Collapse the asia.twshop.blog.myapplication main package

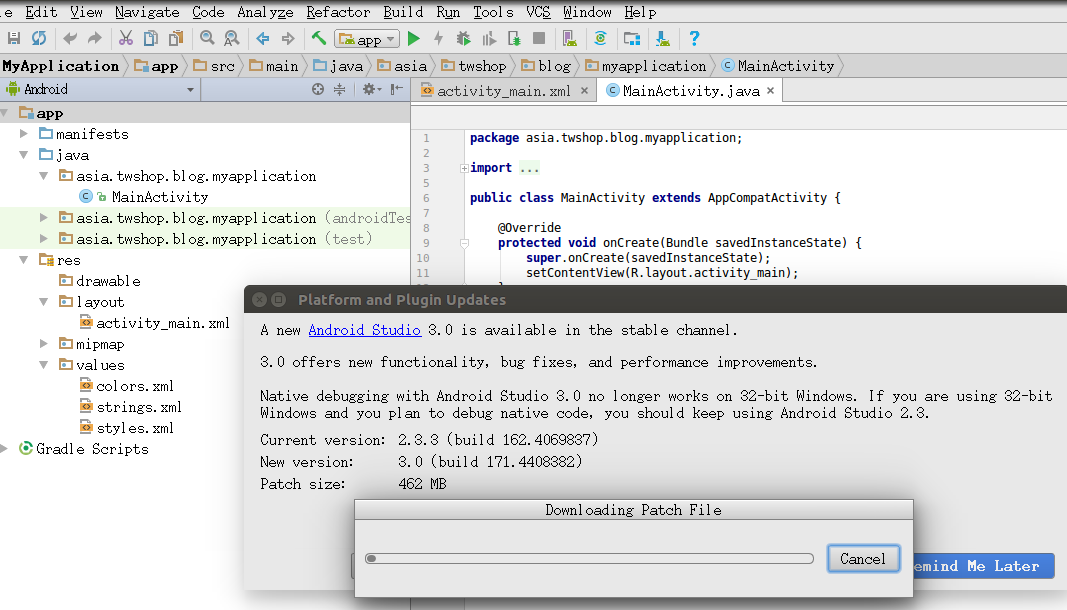44,176
